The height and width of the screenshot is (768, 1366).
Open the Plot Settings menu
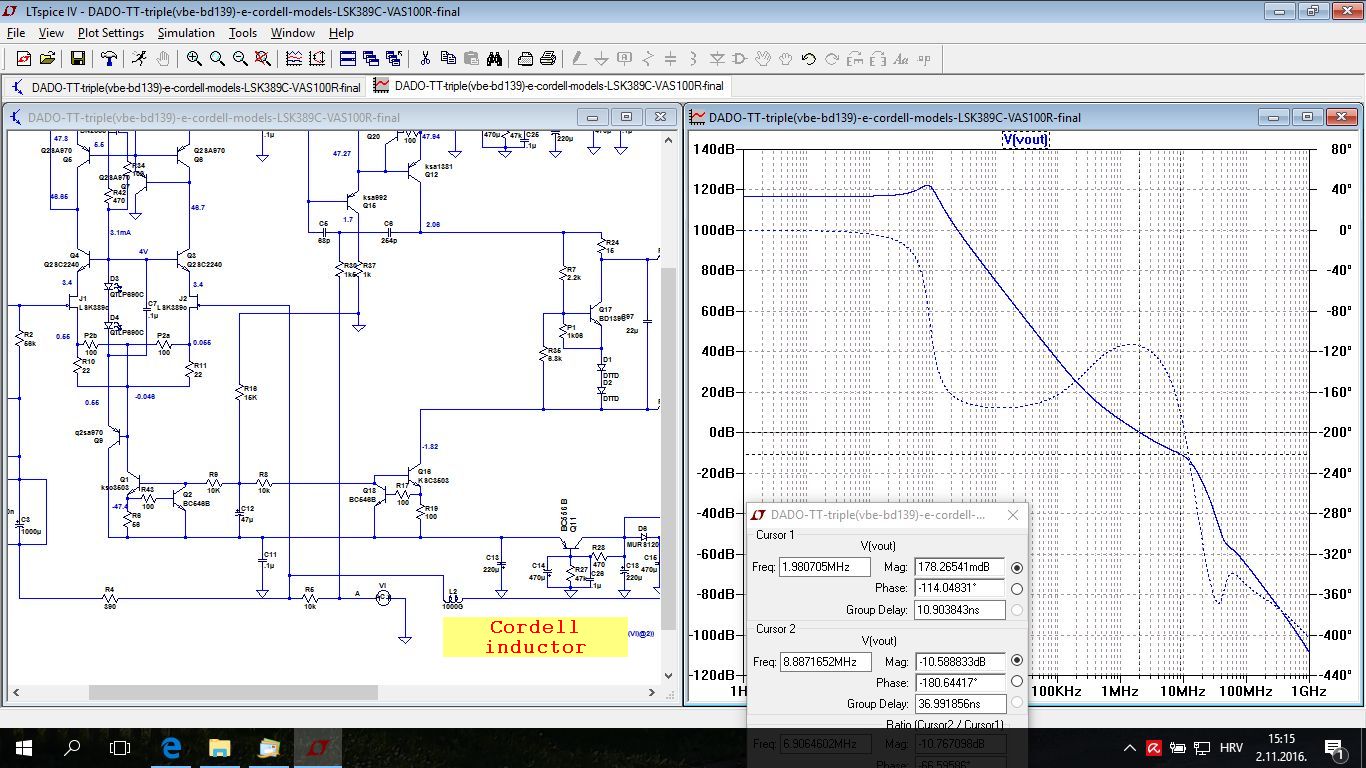(x=111, y=33)
